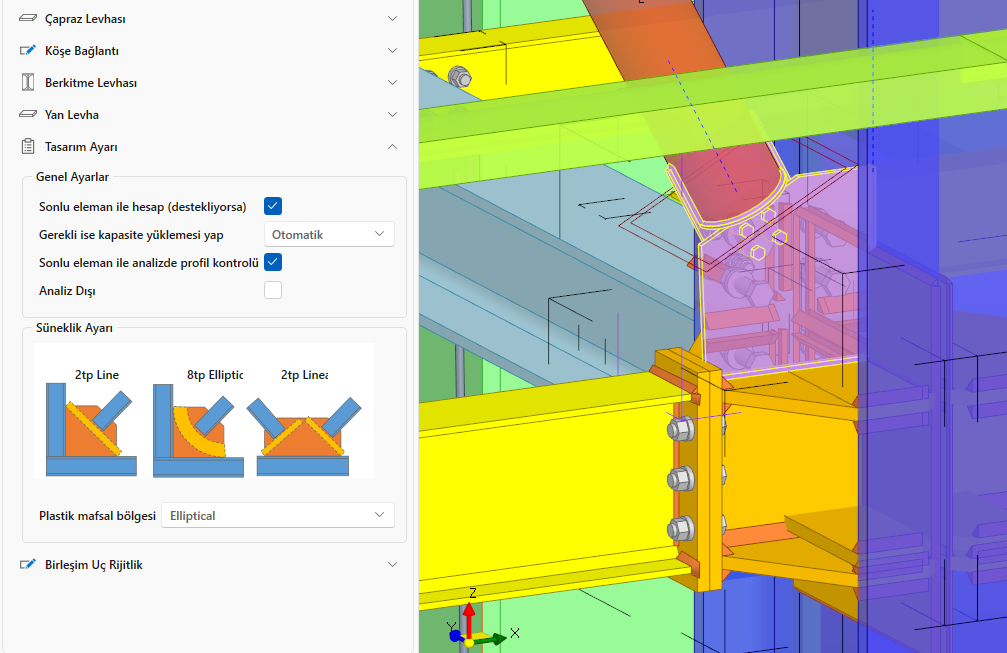Open Plastik mafsal bölgesi Elliptical dropdown
Image resolution: width=1007 pixels, height=653 pixels.
click(x=277, y=515)
